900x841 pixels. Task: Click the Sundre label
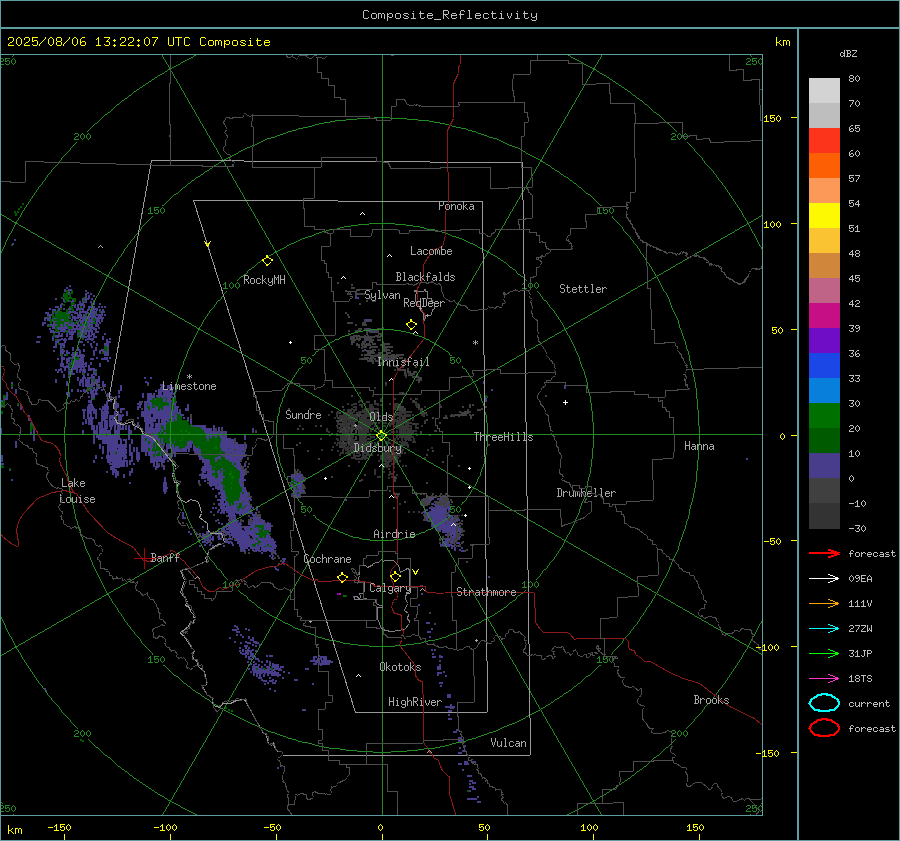click(303, 414)
